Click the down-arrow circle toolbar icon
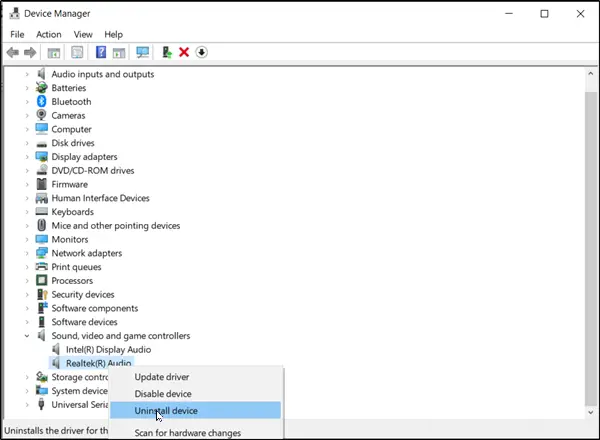 pos(201,52)
